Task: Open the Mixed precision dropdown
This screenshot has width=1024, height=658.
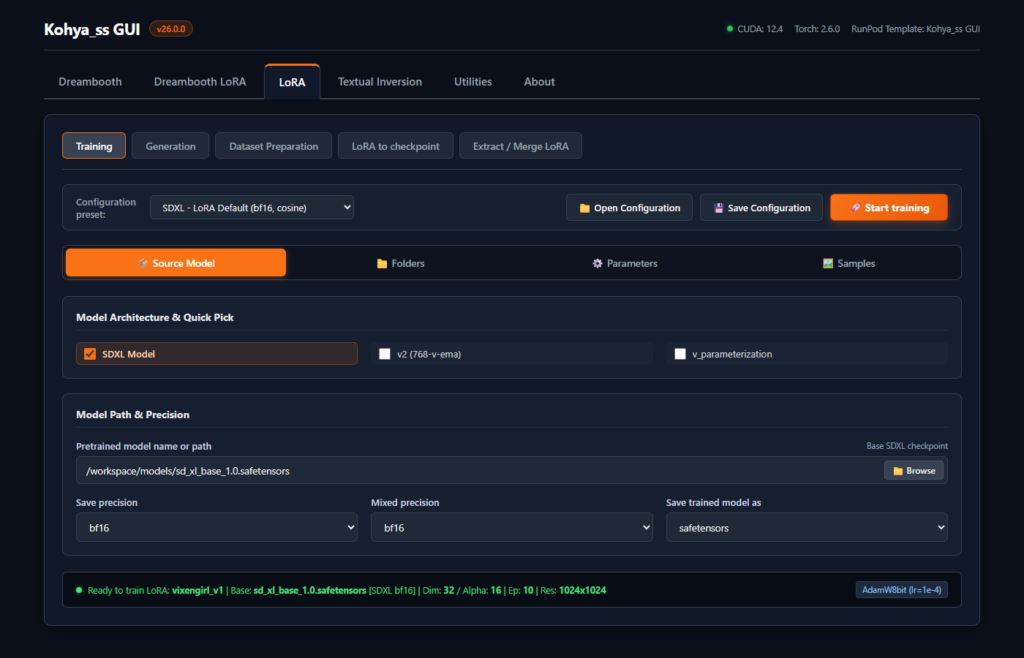Action: (511, 527)
